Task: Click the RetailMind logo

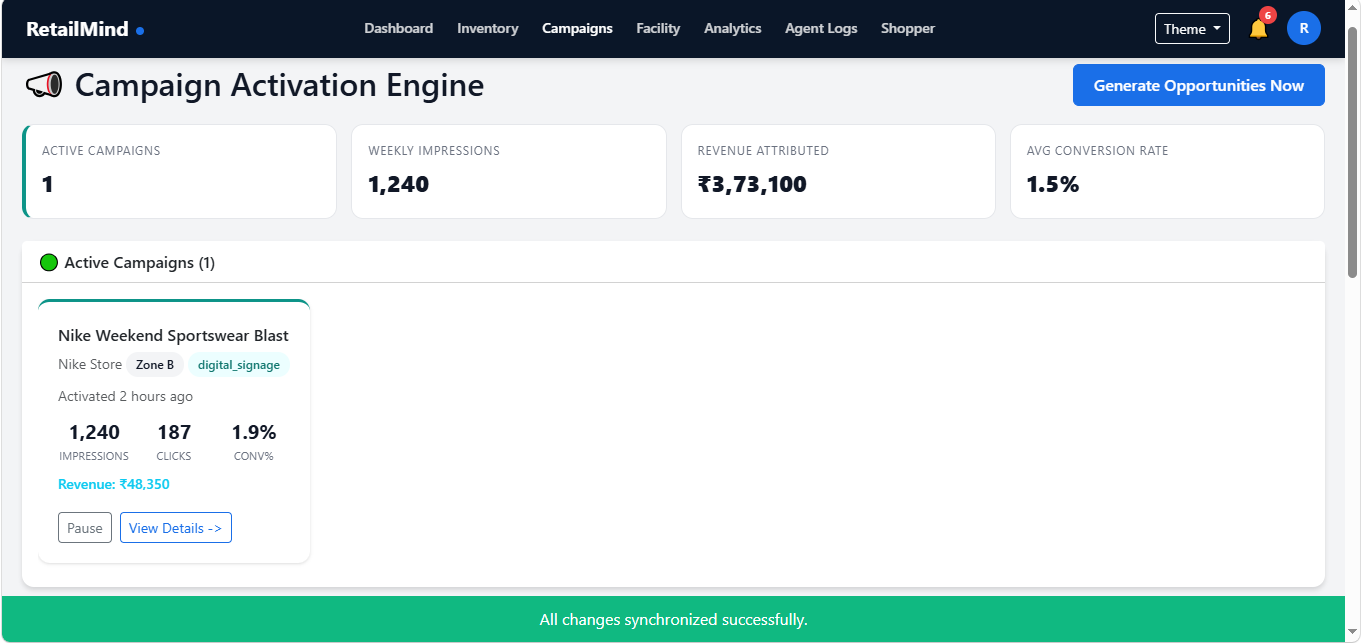Action: point(77,29)
